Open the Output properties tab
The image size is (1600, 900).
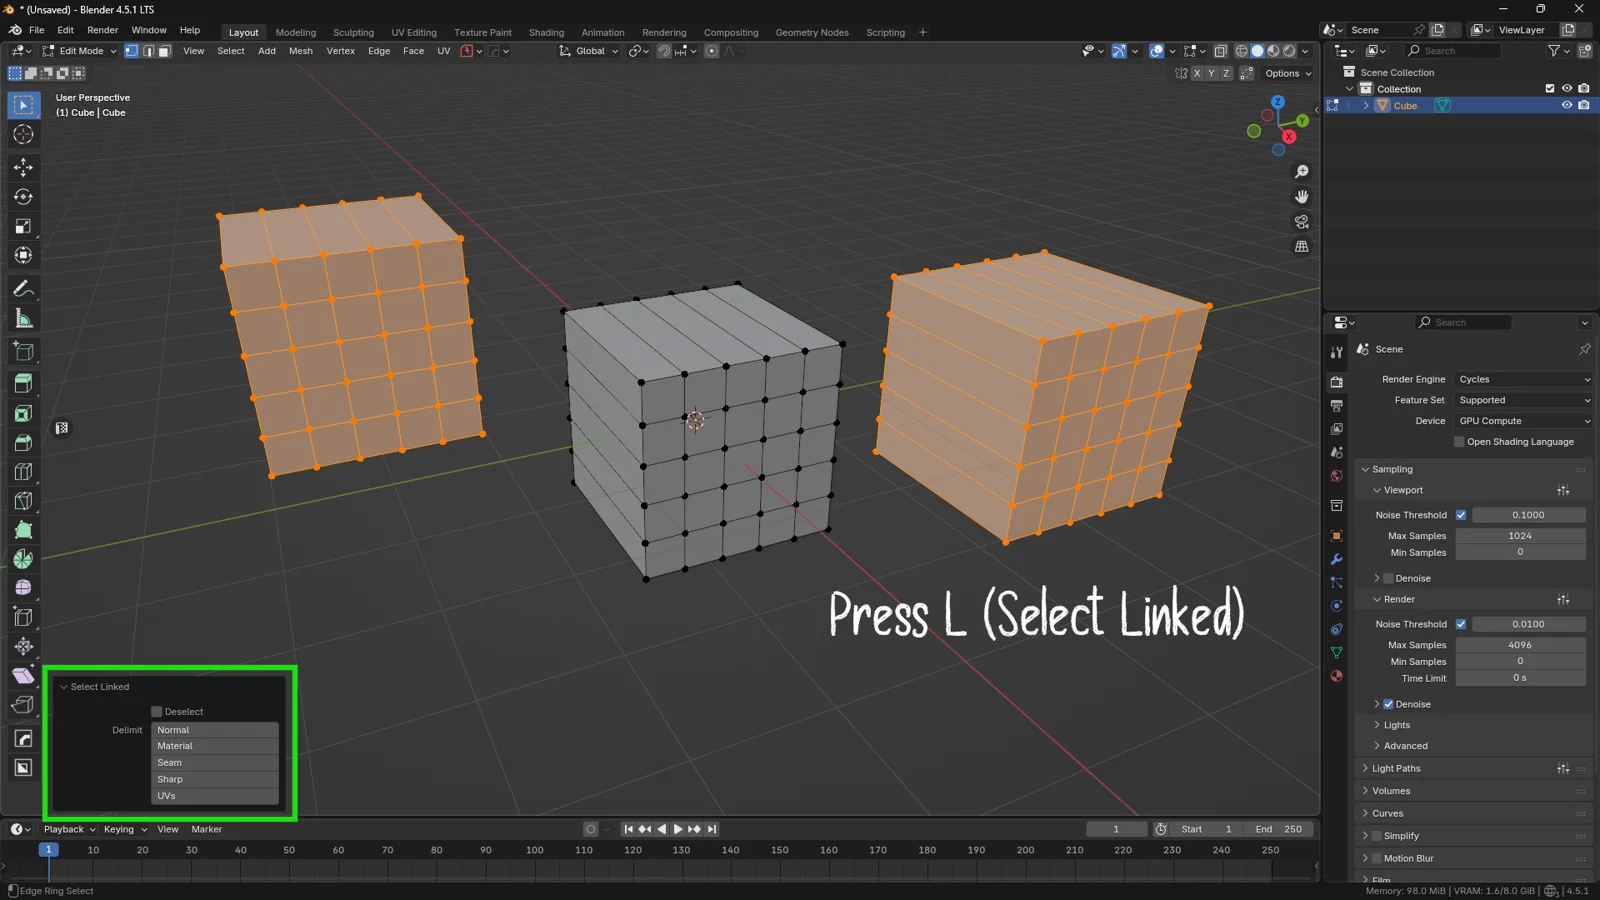[x=1337, y=405]
